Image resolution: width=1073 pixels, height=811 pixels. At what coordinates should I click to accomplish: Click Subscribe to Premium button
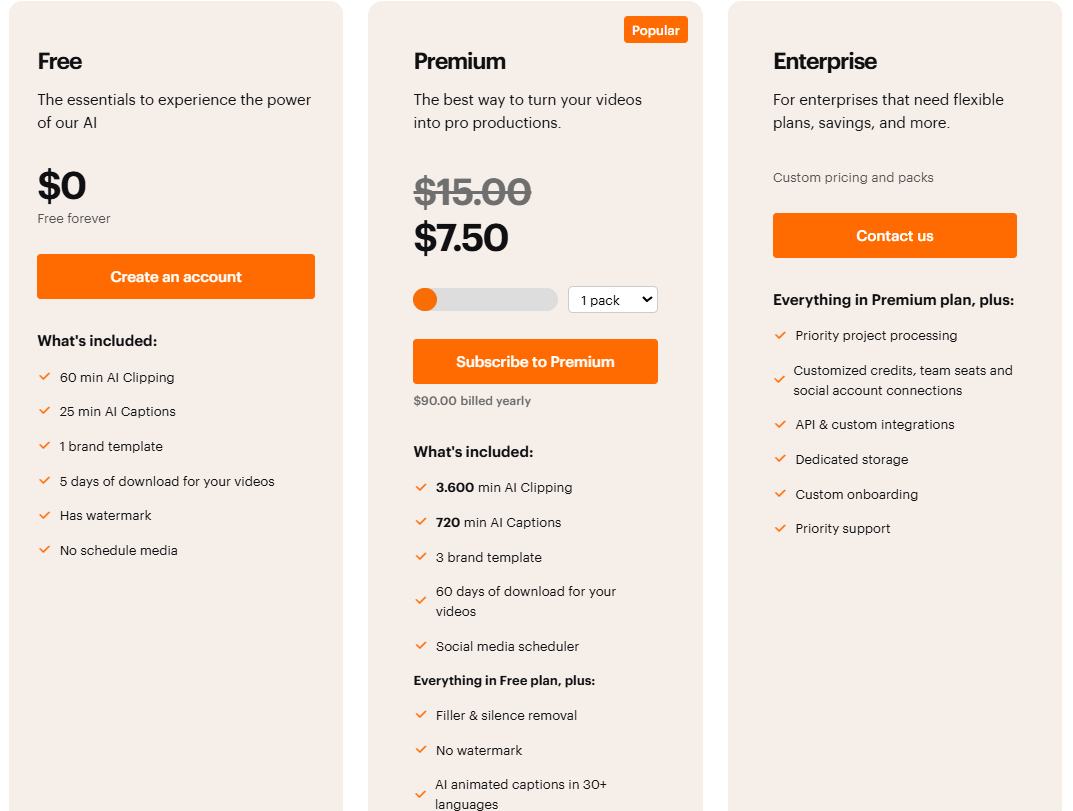(x=535, y=361)
